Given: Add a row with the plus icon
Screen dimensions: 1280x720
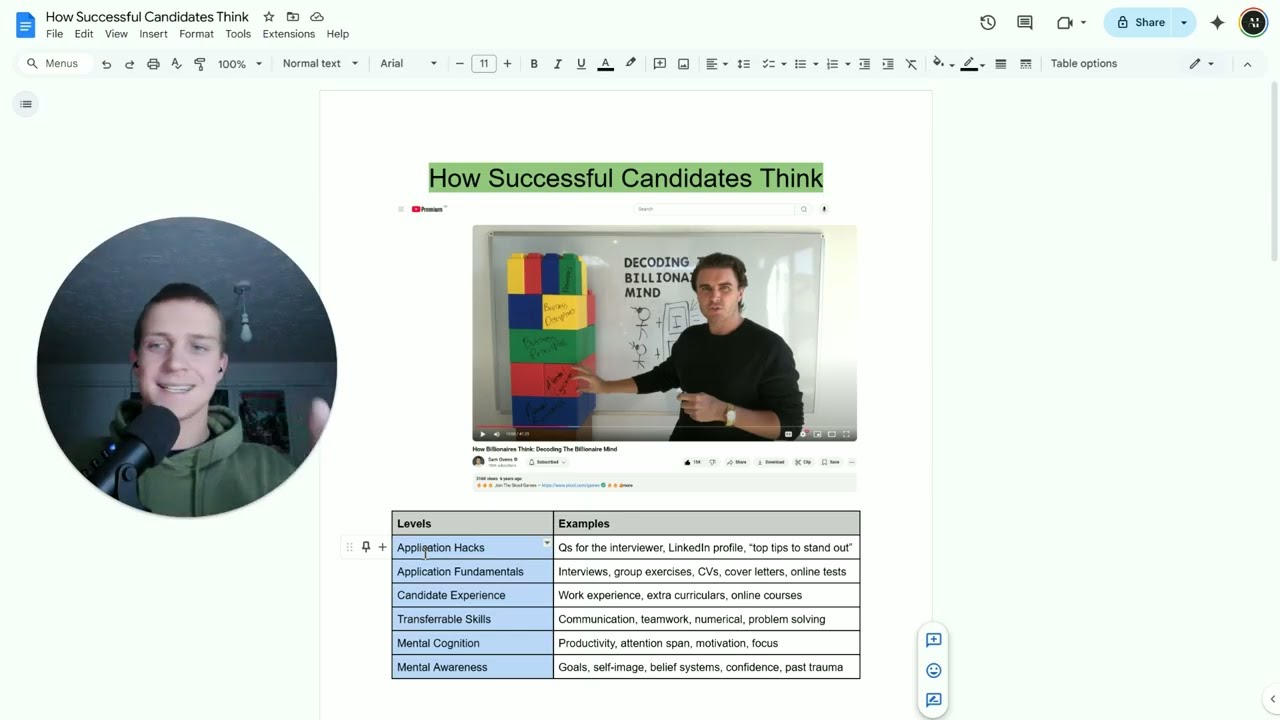Looking at the screenshot, I should pyautogui.click(x=382, y=547).
